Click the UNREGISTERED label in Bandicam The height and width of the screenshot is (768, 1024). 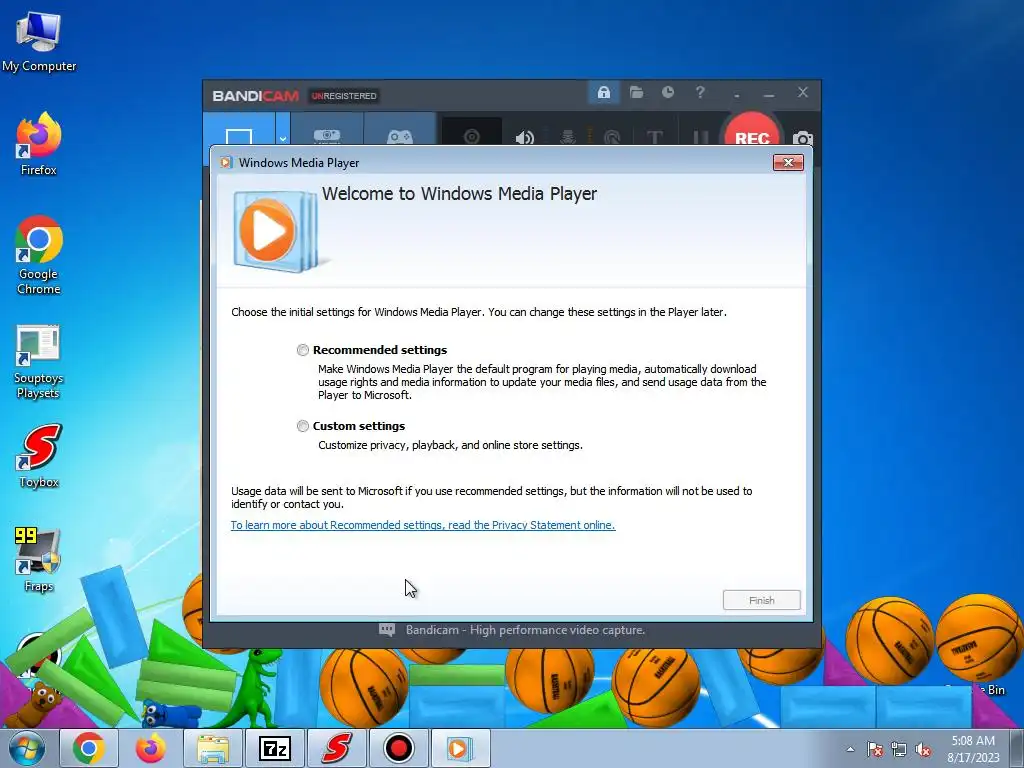(x=344, y=96)
